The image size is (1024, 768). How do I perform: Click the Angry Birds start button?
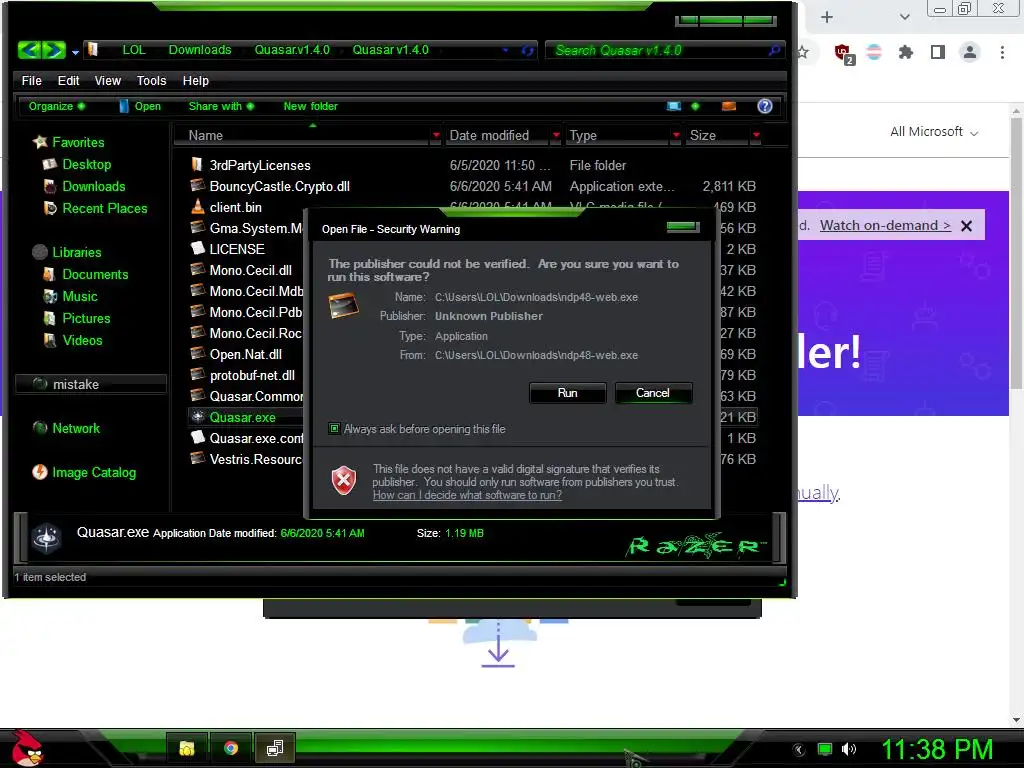coord(26,748)
